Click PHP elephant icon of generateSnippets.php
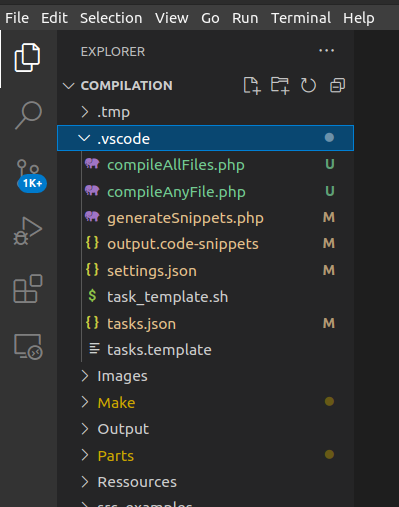This screenshot has height=507, width=399. pos(92,217)
